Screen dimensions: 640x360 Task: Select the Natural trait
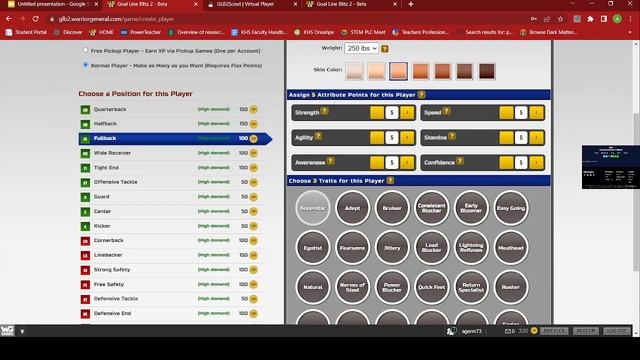coord(313,287)
